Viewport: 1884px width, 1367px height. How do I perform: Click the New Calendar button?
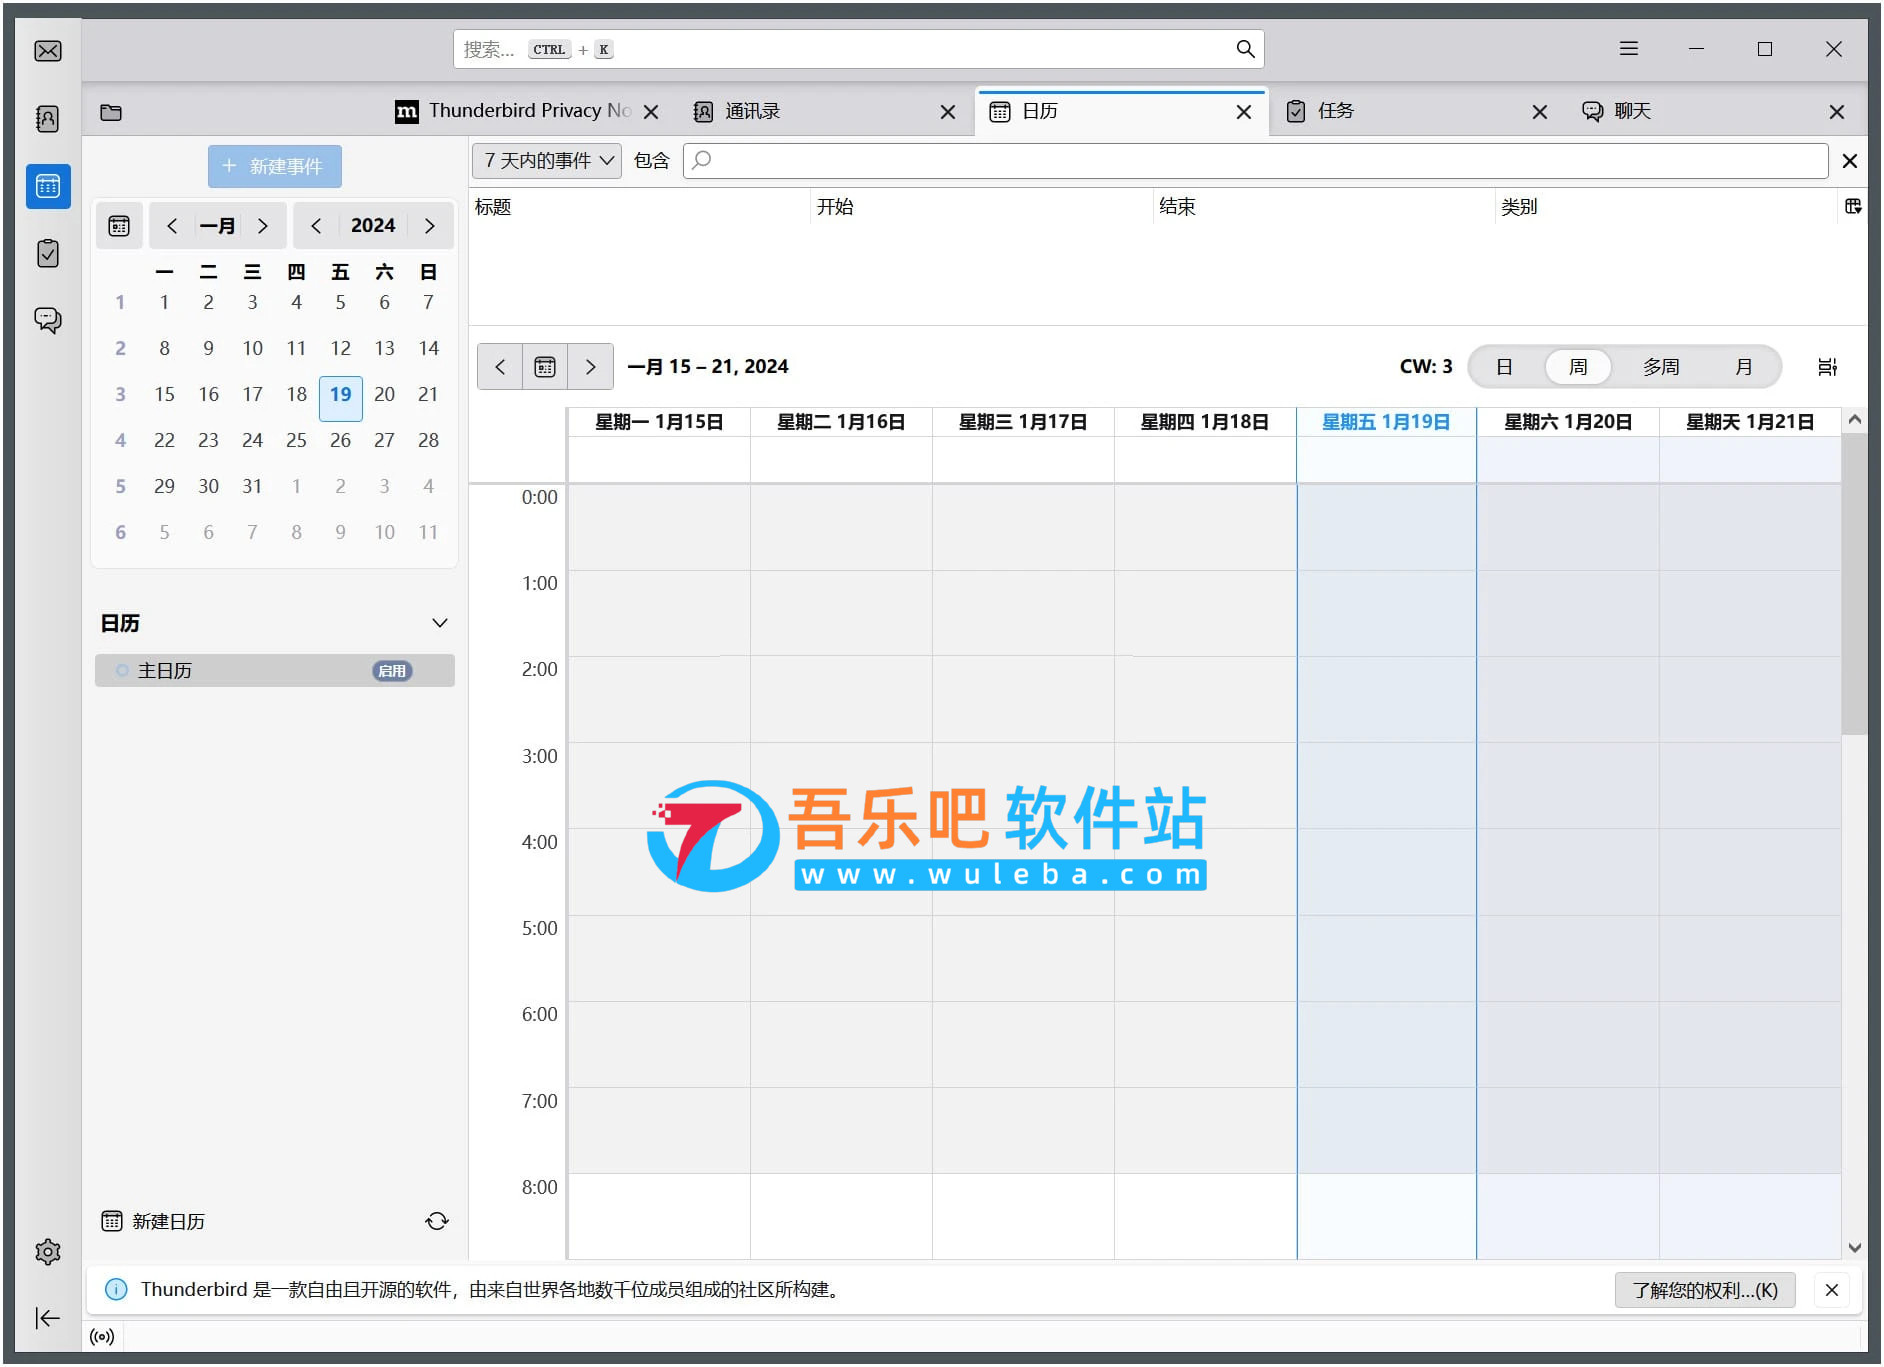pyautogui.click(x=154, y=1221)
